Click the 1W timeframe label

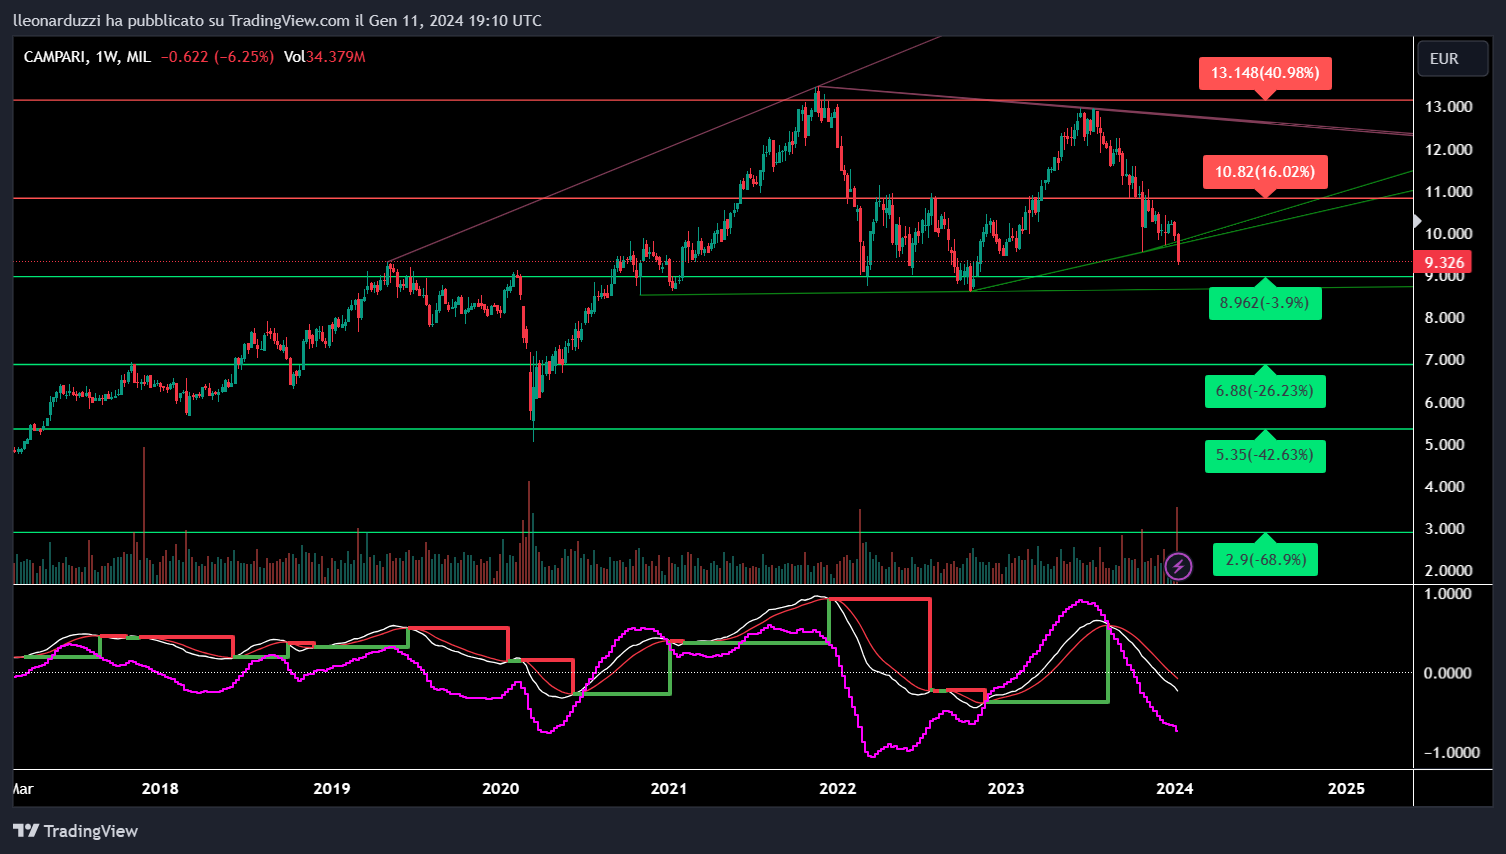point(107,57)
